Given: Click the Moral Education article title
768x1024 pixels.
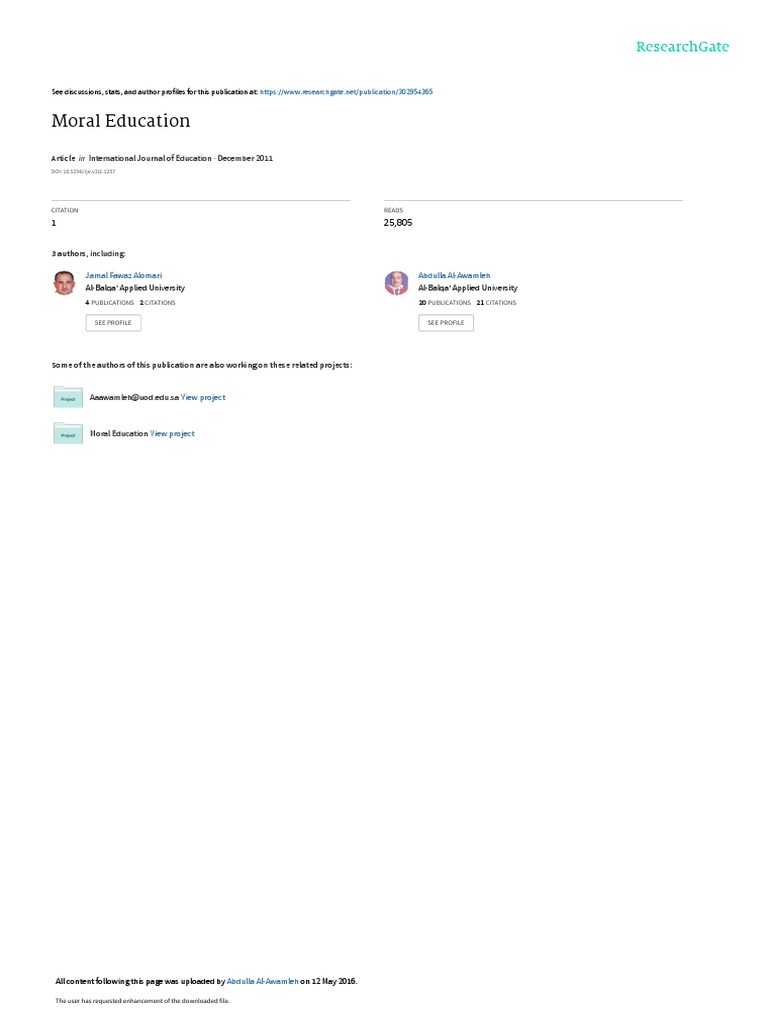Looking at the screenshot, I should pos(121,121).
